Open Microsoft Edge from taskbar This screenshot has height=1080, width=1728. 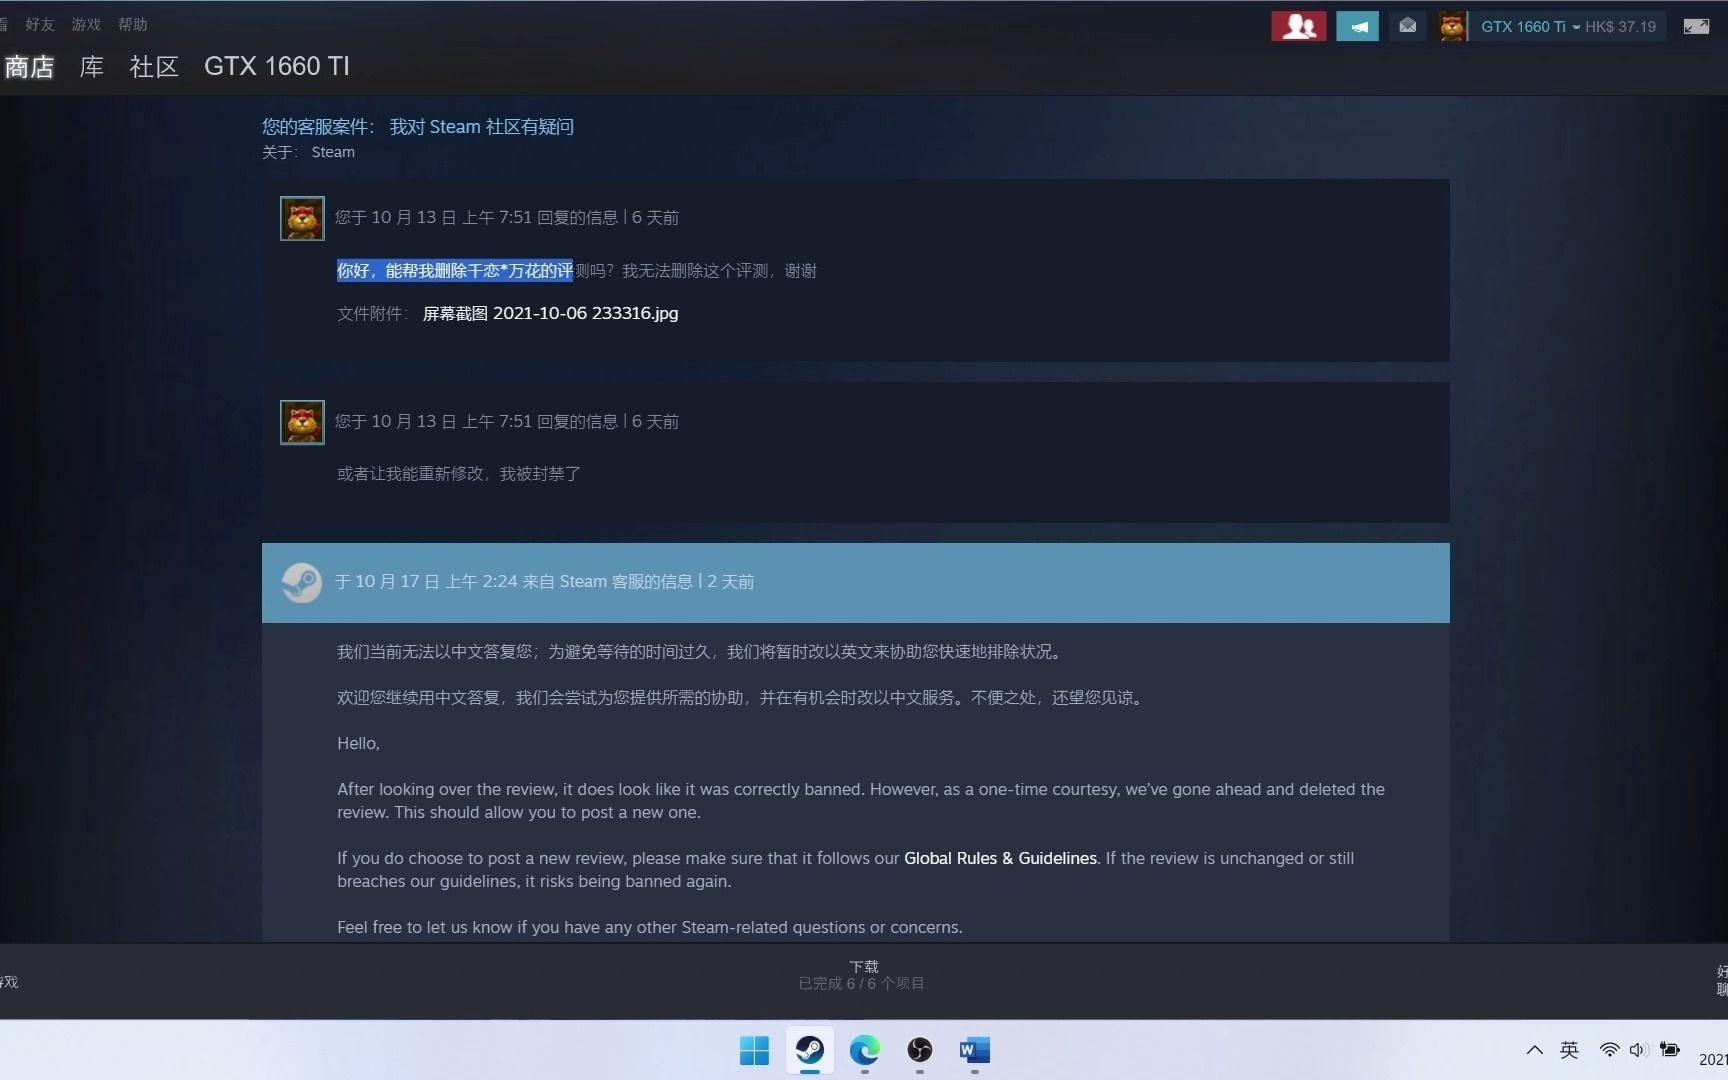point(864,1050)
